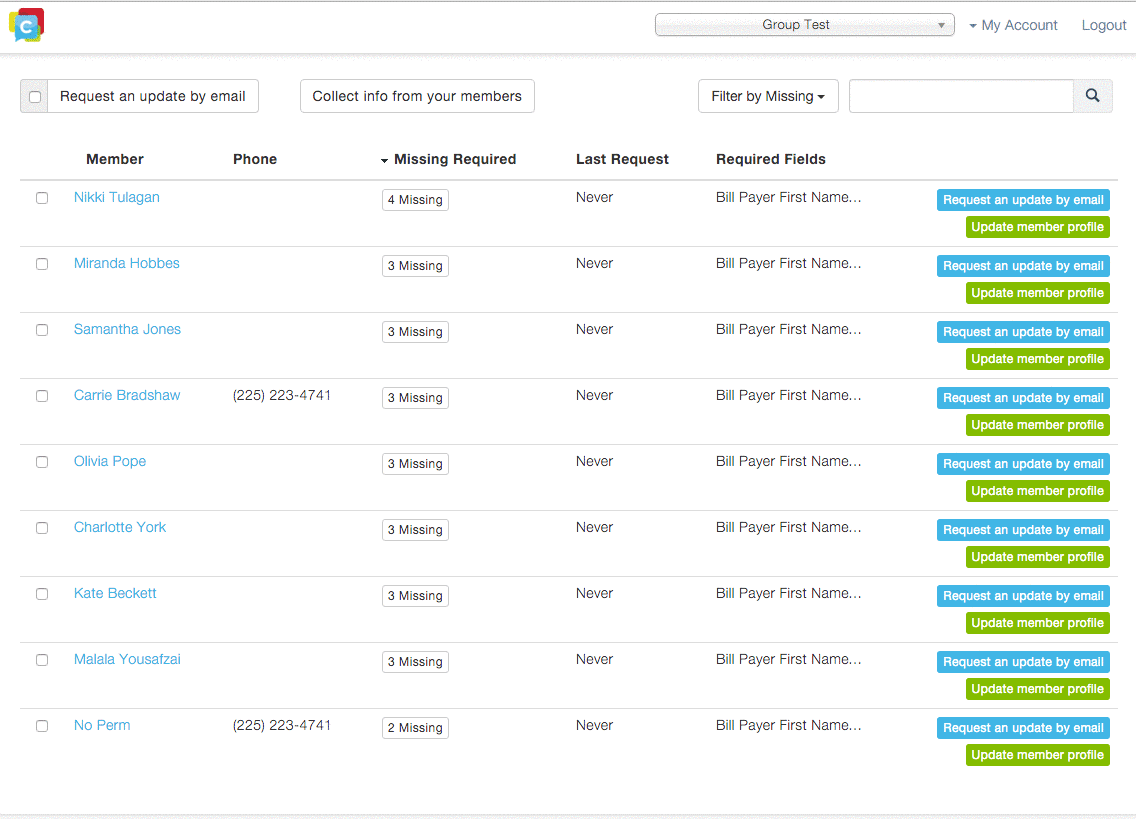
Task: Click Update member profile for Olivia Pope
Action: click(1037, 491)
